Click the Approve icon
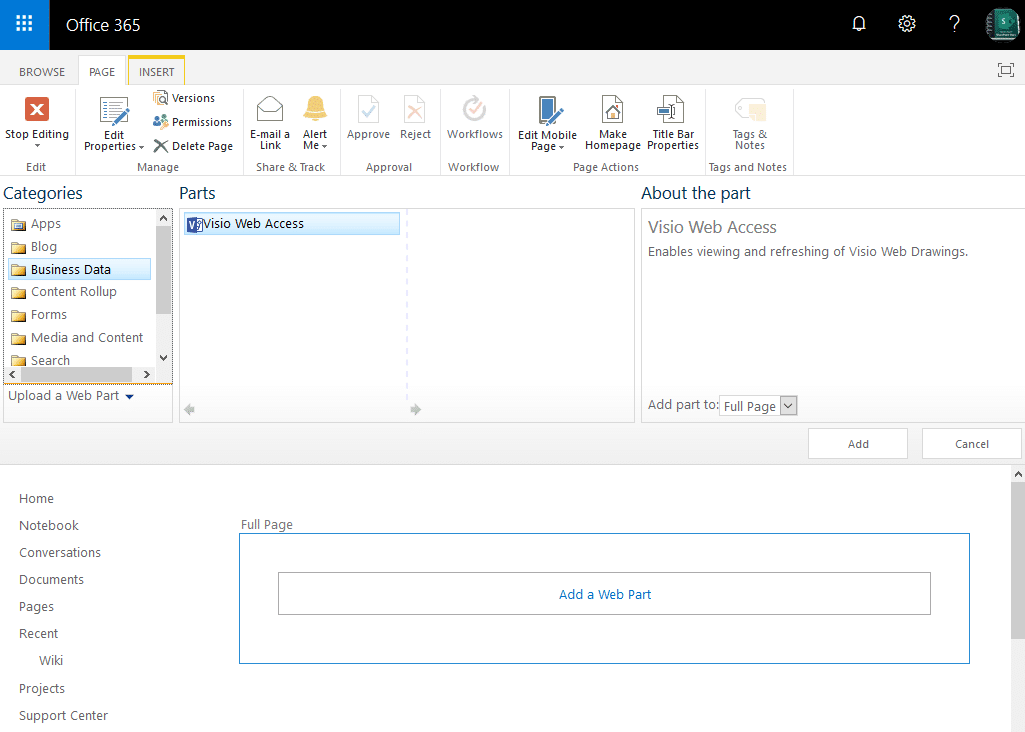The image size is (1025, 732). [x=368, y=109]
